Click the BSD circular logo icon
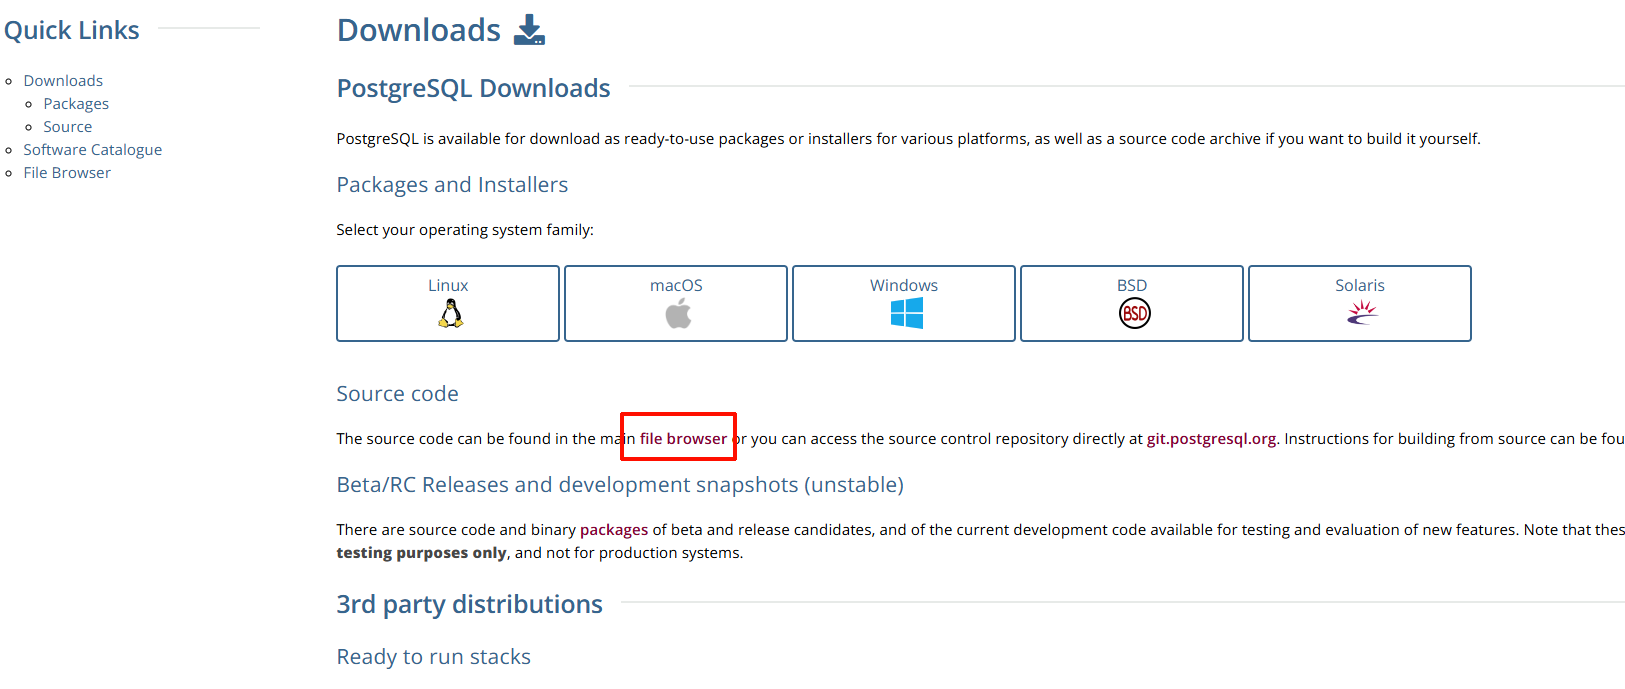The width and height of the screenshot is (1625, 689). coord(1134,314)
